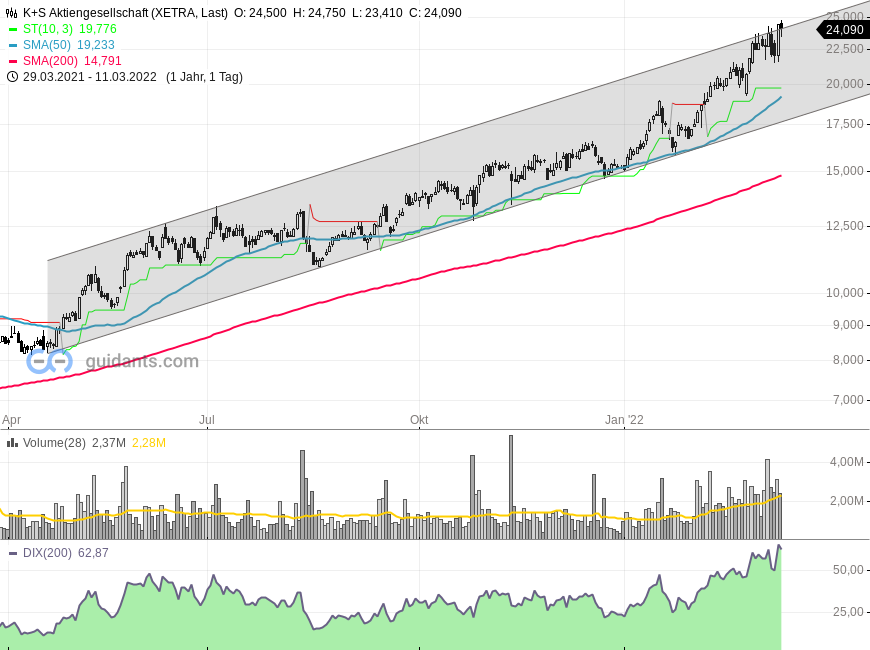Click the Jan '22 label on time axis

624,420
